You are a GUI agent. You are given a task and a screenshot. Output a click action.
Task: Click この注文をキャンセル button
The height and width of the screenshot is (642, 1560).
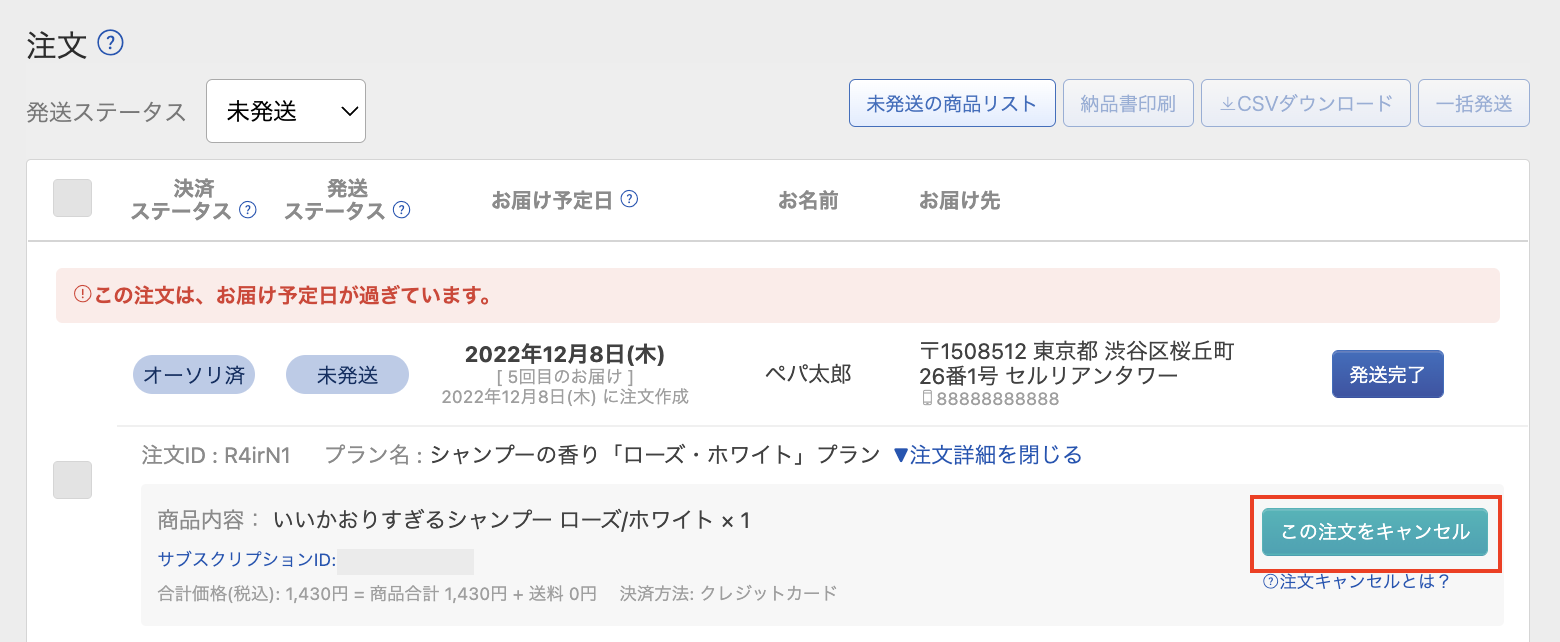1375,532
